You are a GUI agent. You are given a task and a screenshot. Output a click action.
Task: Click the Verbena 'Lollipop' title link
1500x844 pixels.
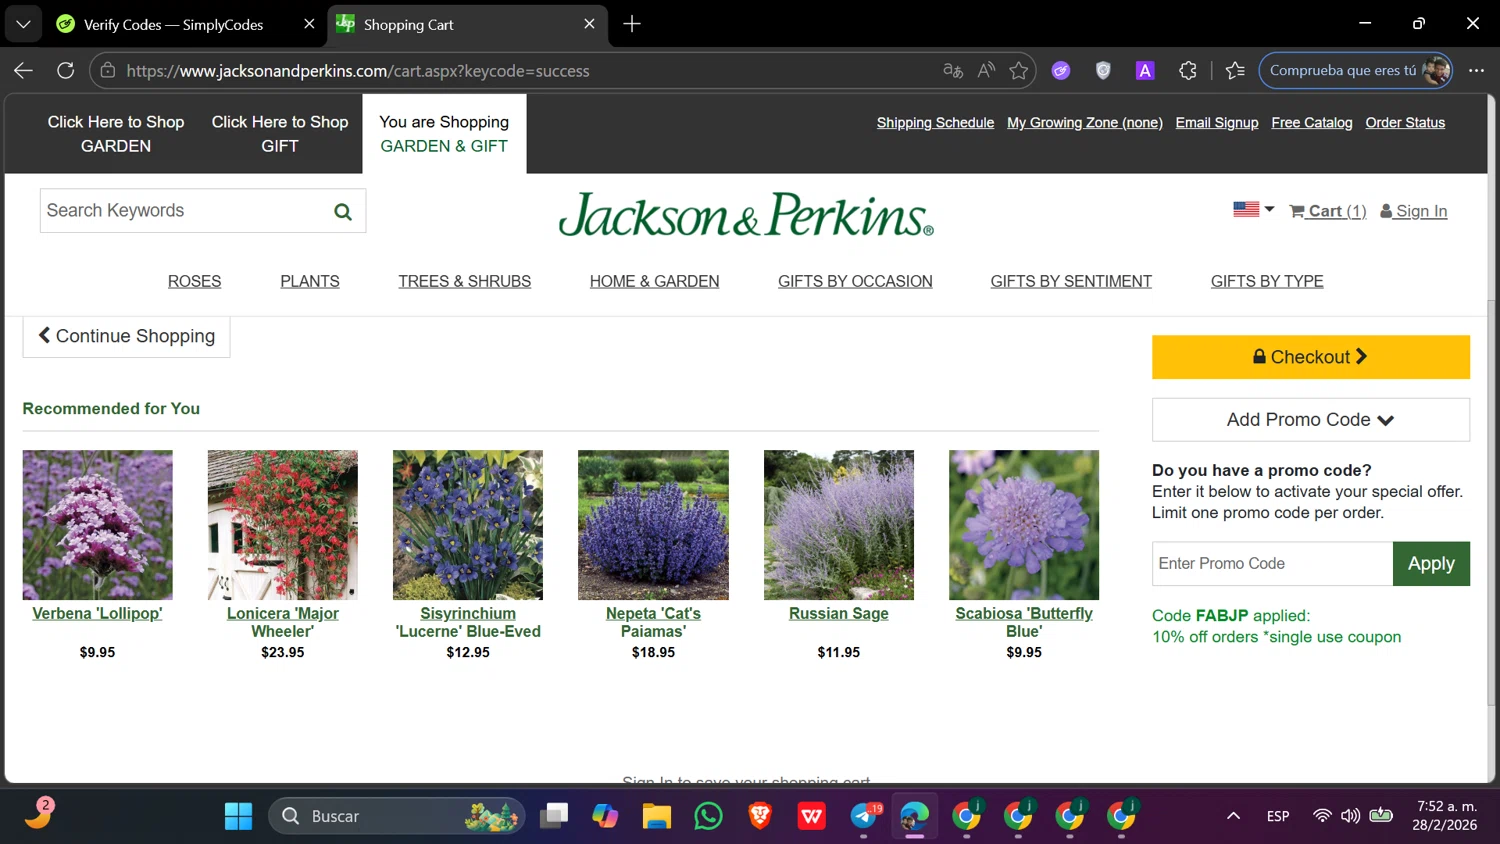tap(97, 614)
